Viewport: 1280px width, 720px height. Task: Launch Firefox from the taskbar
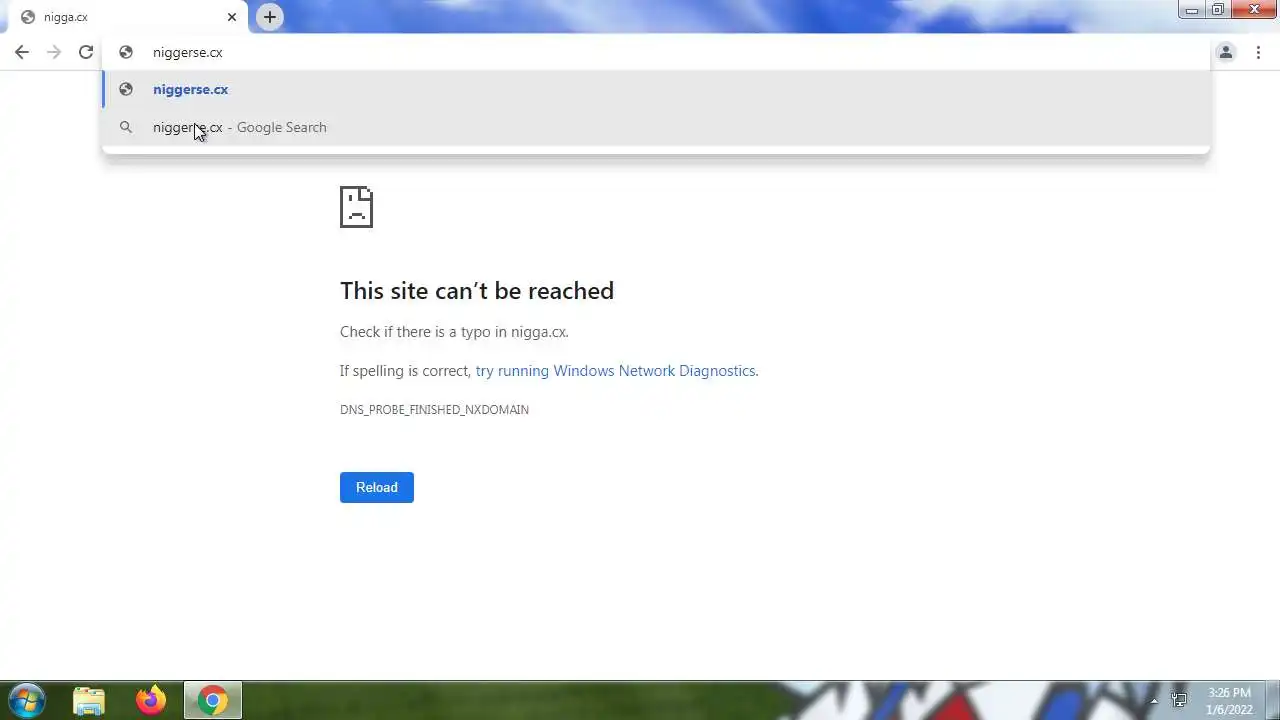pyautogui.click(x=151, y=700)
